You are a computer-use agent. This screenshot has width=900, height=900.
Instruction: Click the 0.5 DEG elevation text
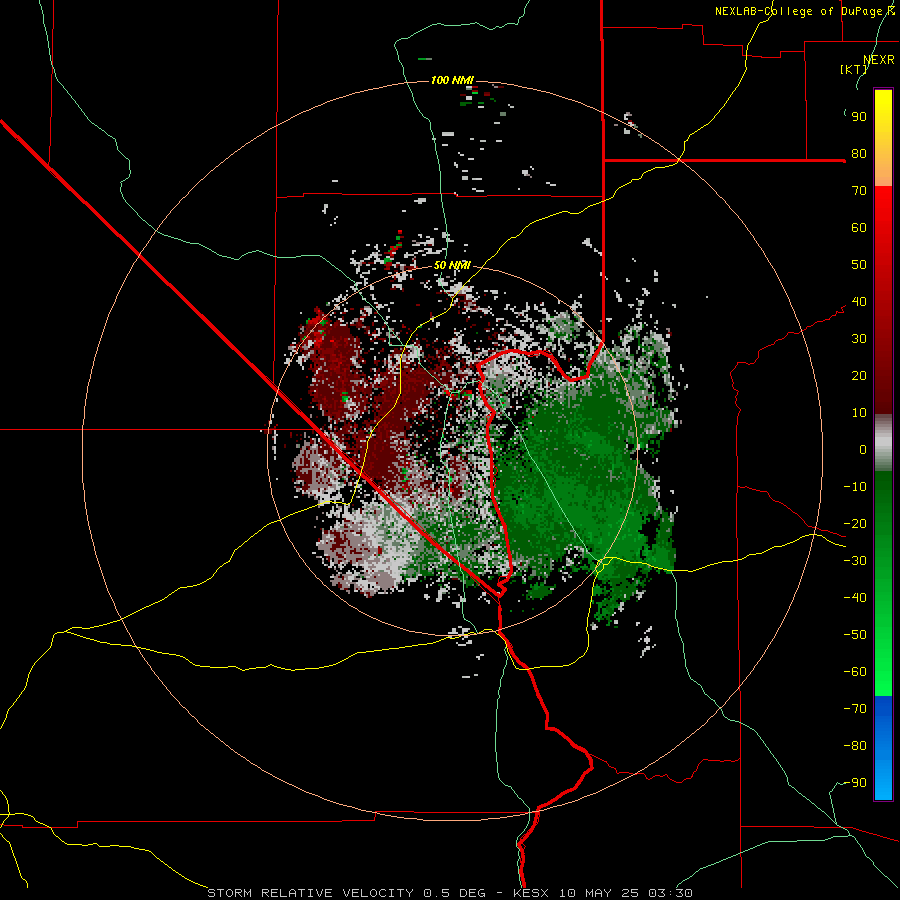pos(454,893)
